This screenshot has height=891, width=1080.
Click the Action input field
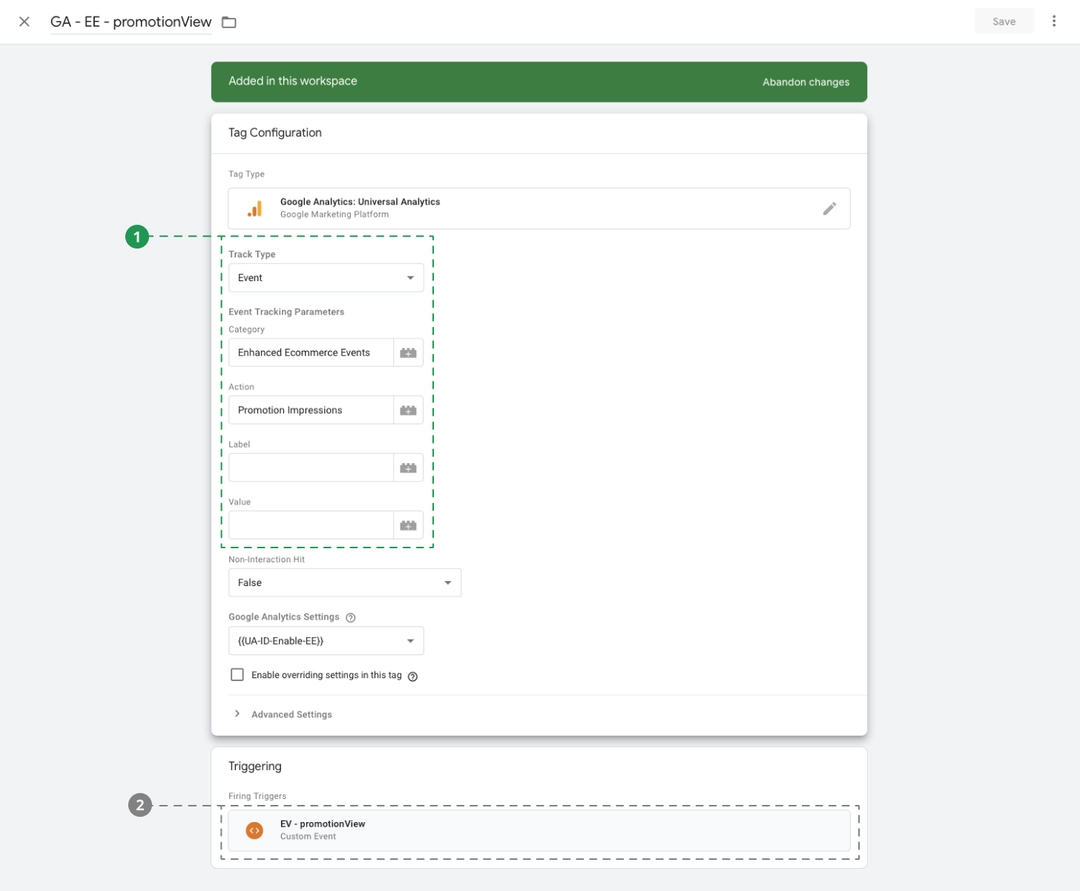tap(311, 410)
